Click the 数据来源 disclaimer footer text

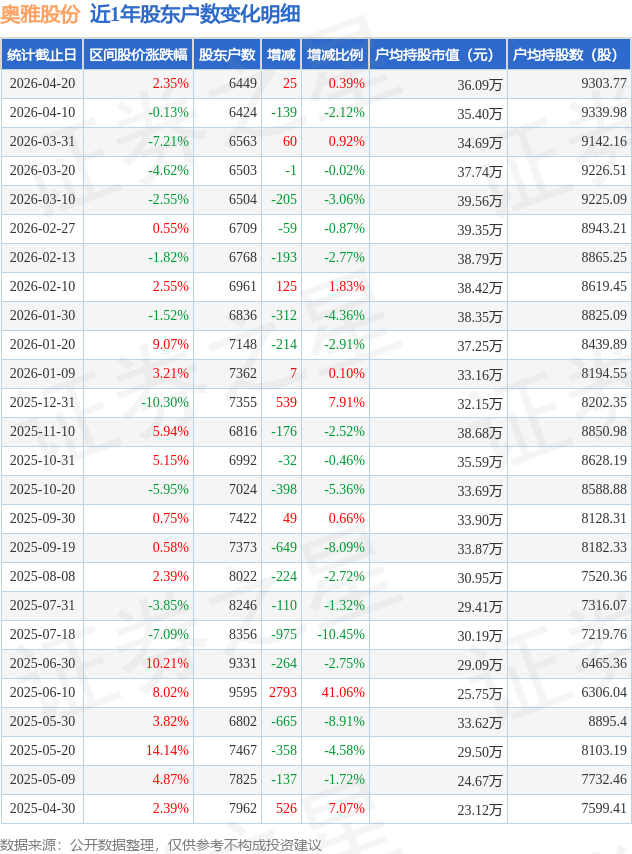coord(160,845)
